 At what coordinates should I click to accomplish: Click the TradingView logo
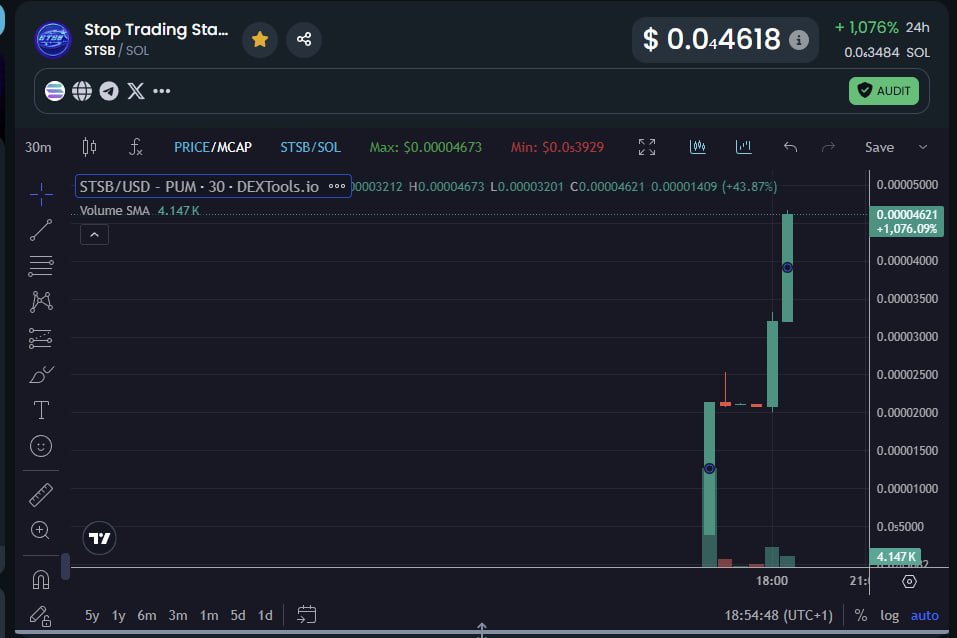(99, 538)
